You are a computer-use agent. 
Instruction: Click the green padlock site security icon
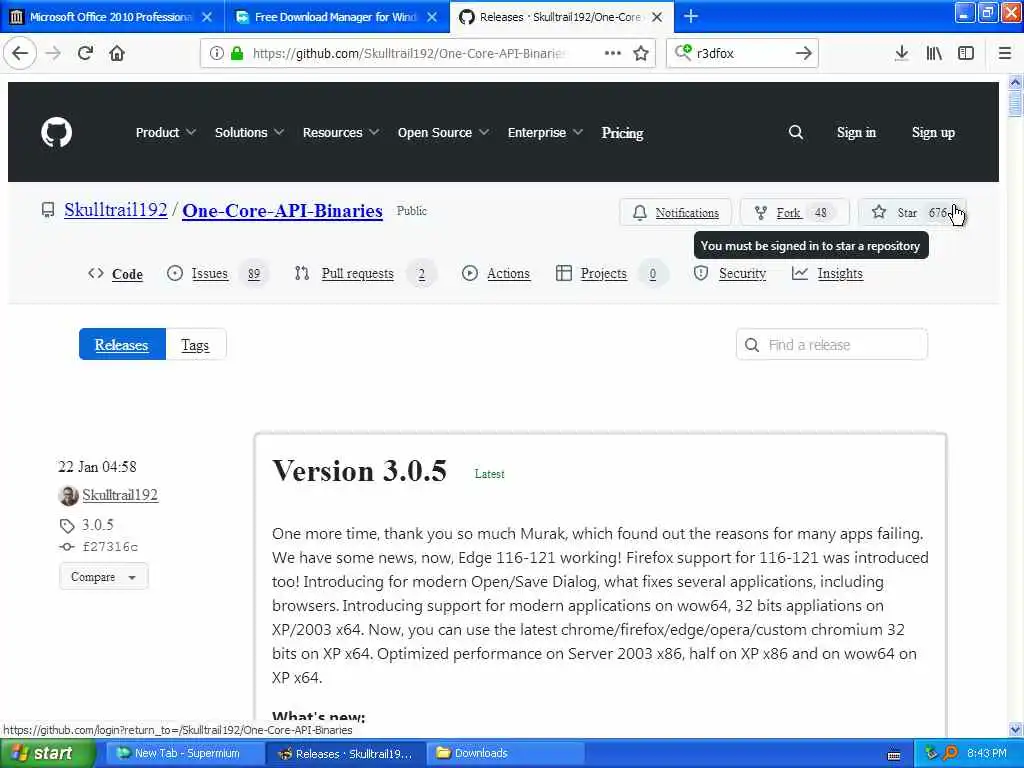coord(237,54)
